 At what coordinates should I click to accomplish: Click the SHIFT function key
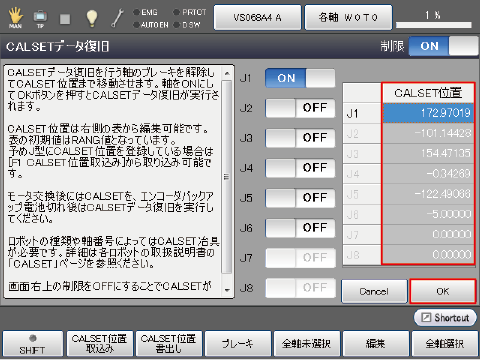[x=32, y=344]
